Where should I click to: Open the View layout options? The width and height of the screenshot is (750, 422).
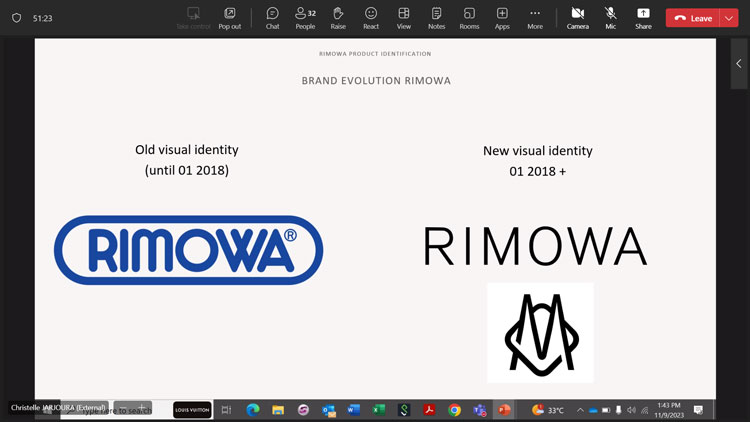click(x=404, y=17)
